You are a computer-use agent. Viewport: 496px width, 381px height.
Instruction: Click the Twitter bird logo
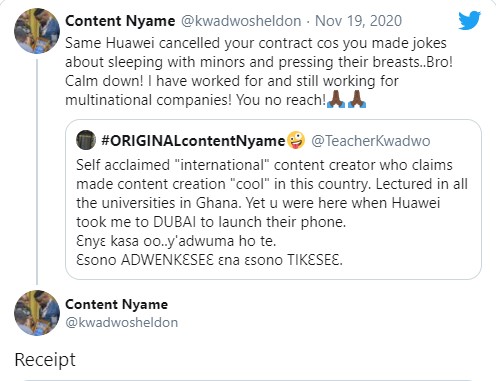tap(469, 21)
